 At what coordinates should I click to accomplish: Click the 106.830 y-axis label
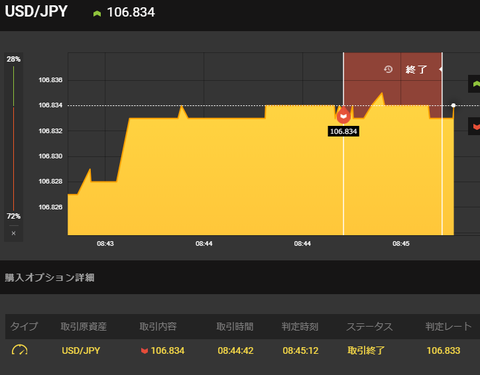point(50,156)
